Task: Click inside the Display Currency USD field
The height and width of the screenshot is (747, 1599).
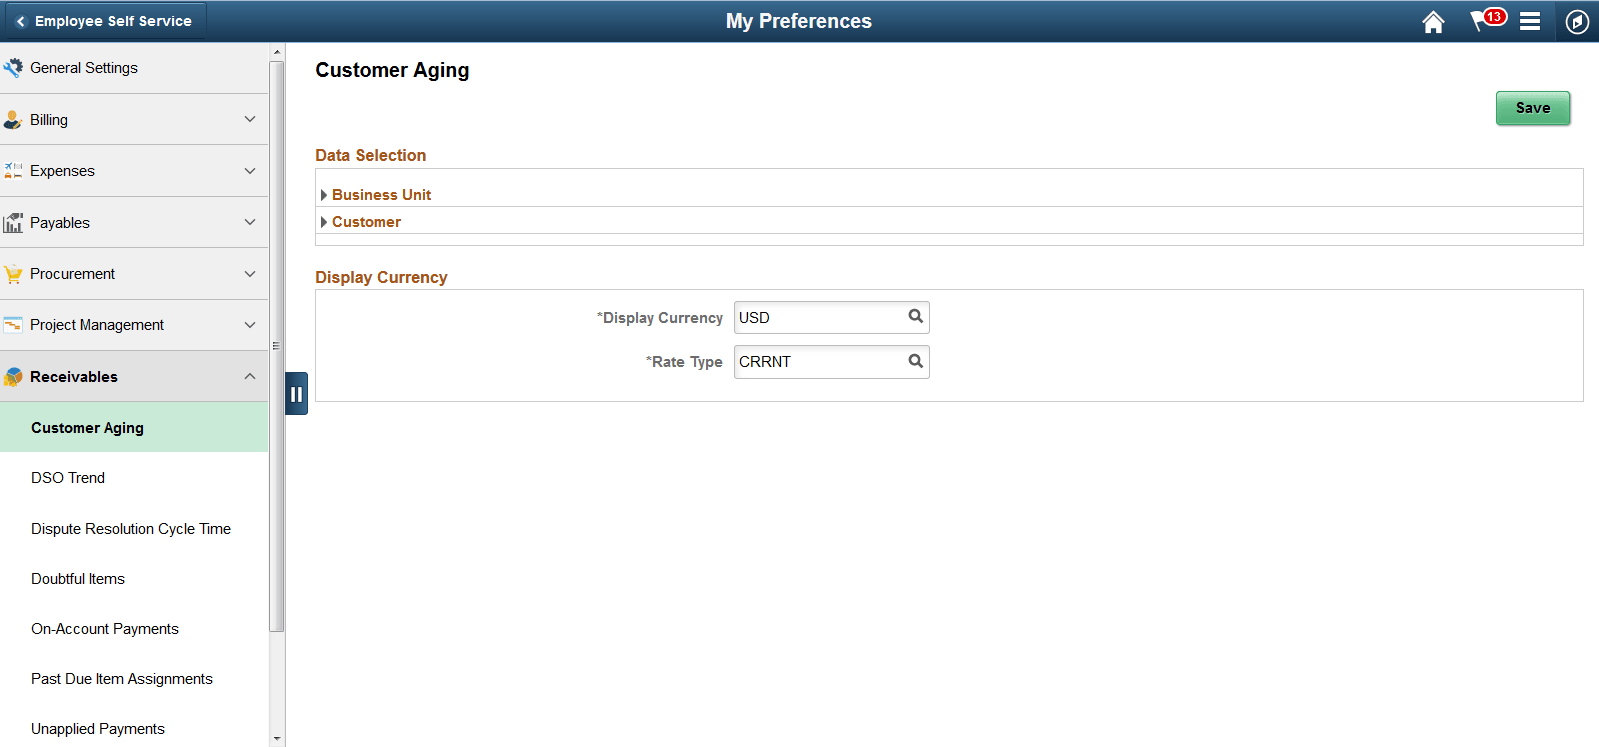Action: 810,316
